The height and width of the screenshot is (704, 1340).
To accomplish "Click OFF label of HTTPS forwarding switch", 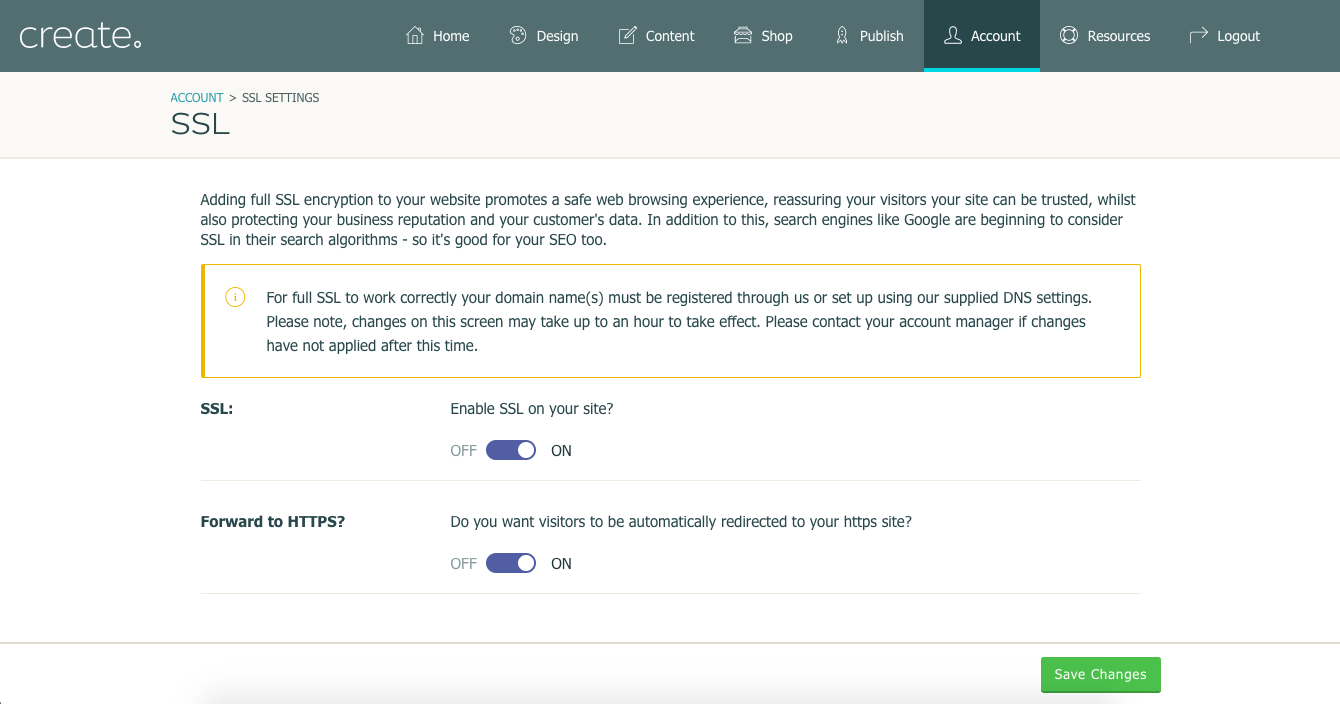I will (x=463, y=564).
